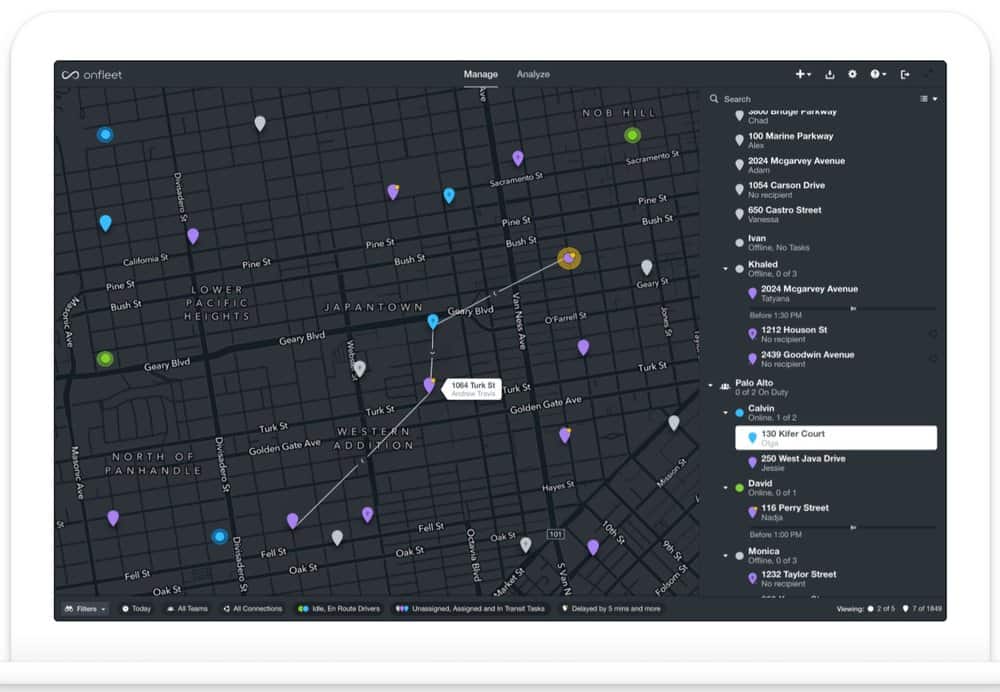Viewport: 1000px width, 692px height.
Task: Click the 1064 Turk St map pin
Action: click(x=429, y=385)
